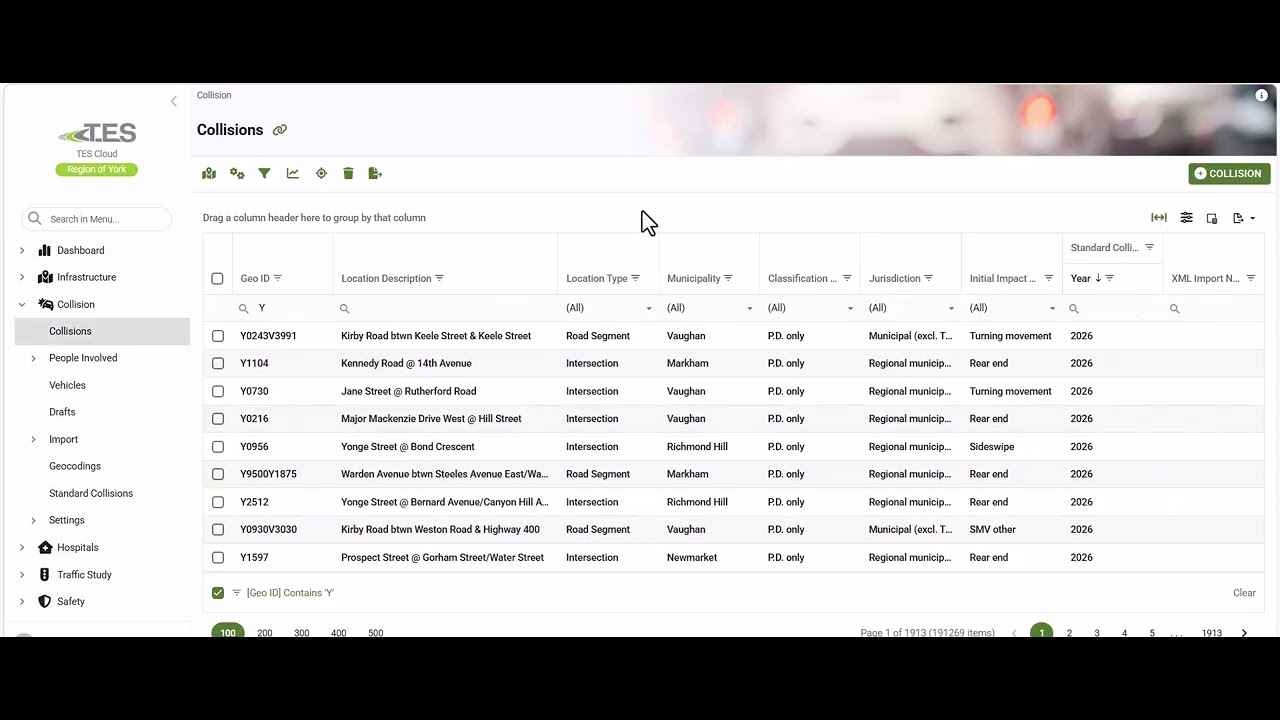Uncheck the Geo ID Contains Y filter checkbox
The height and width of the screenshot is (720, 1280).
218,593
